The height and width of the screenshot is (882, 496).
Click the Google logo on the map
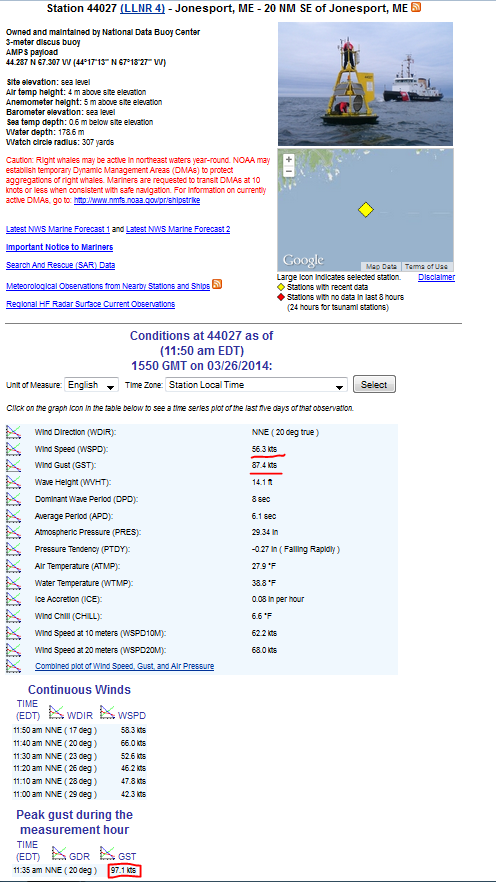[x=303, y=260]
